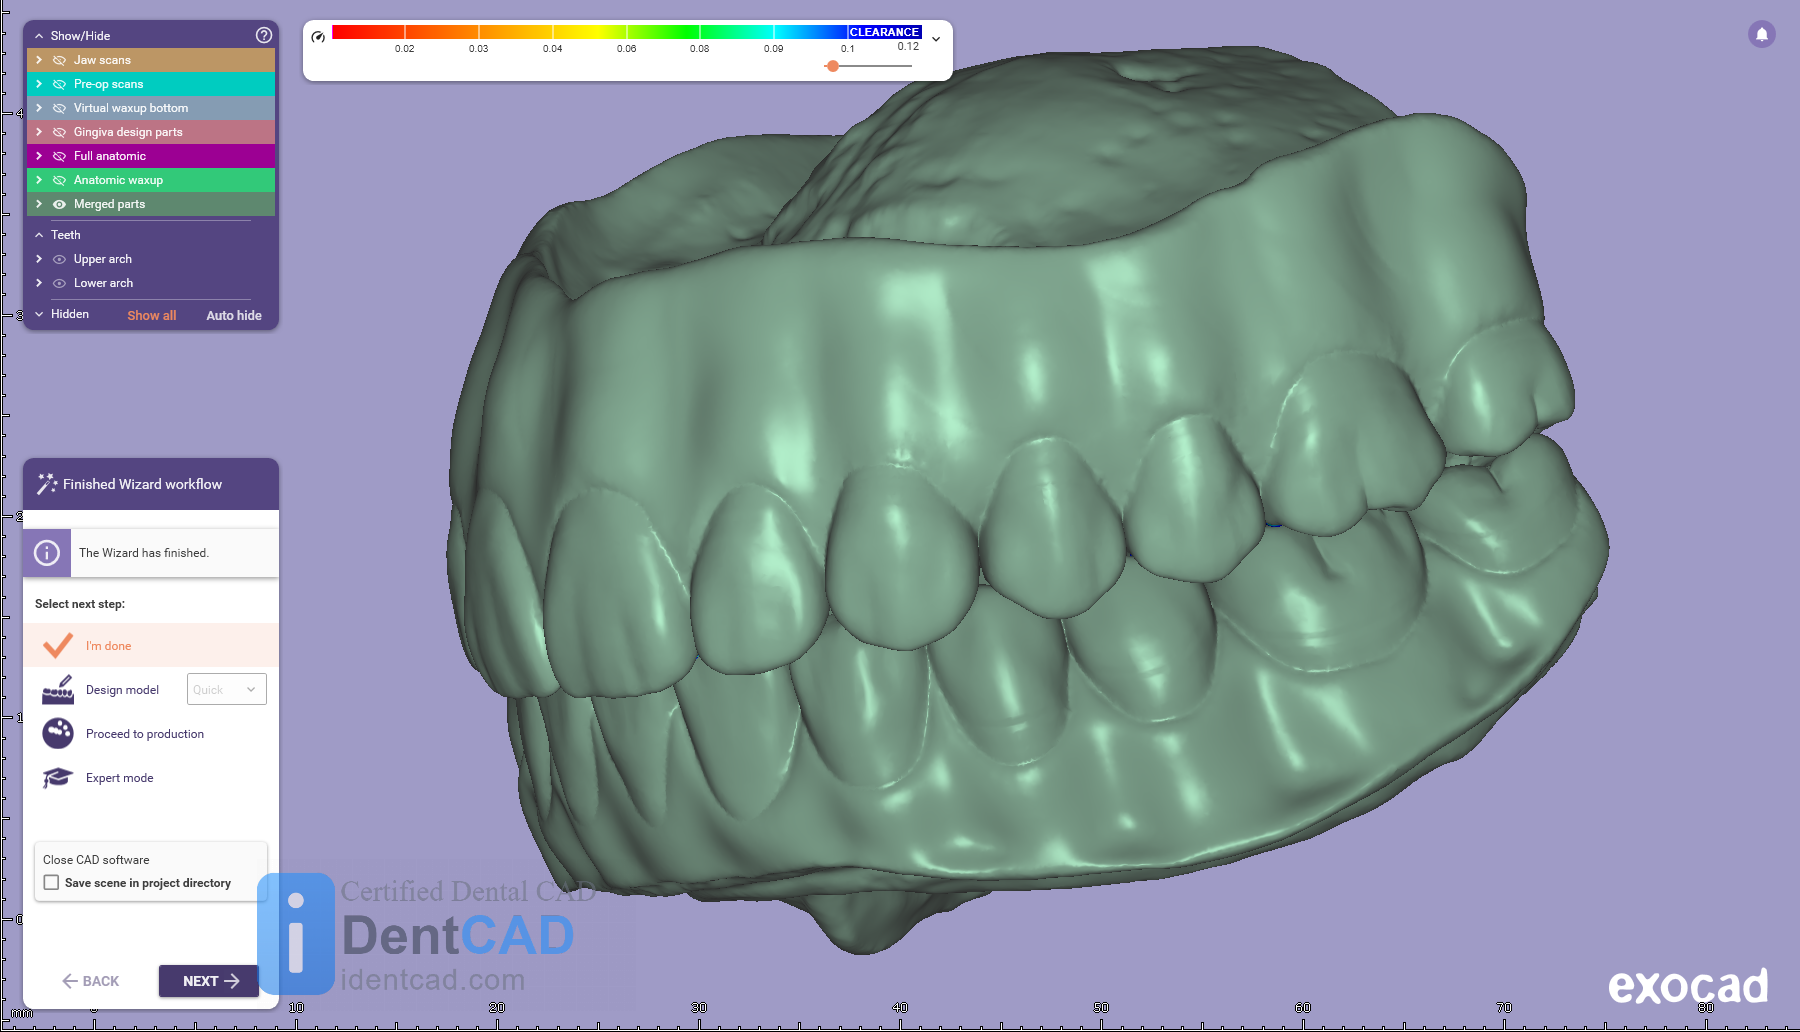Click the clearance slider handle

832,66
